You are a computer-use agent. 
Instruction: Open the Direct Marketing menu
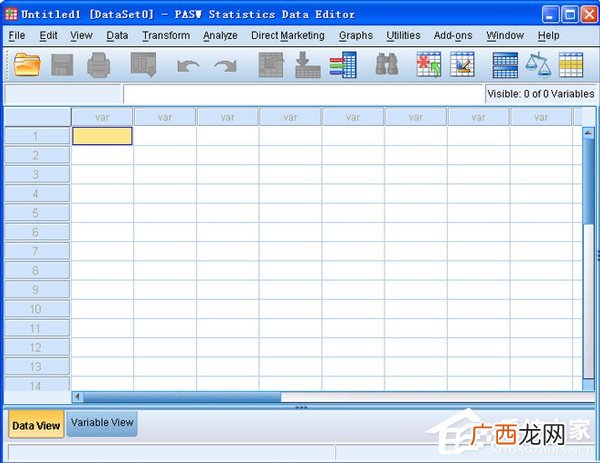coord(288,36)
